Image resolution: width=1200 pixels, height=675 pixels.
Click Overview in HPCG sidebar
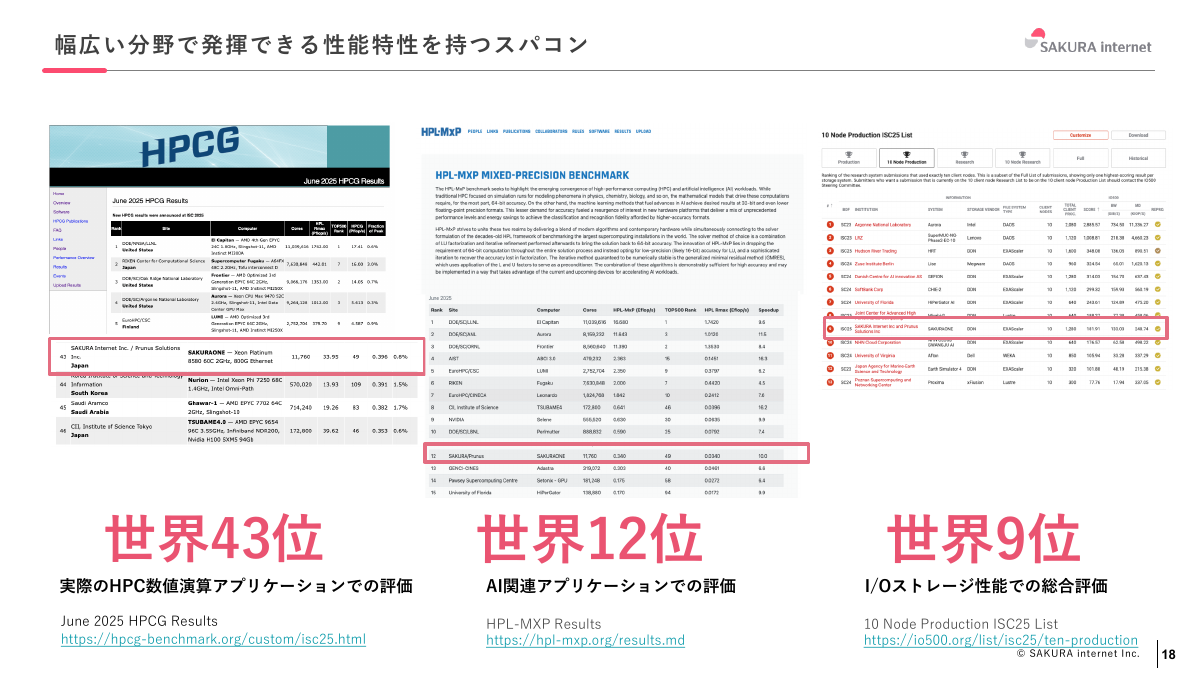[x=62, y=203]
